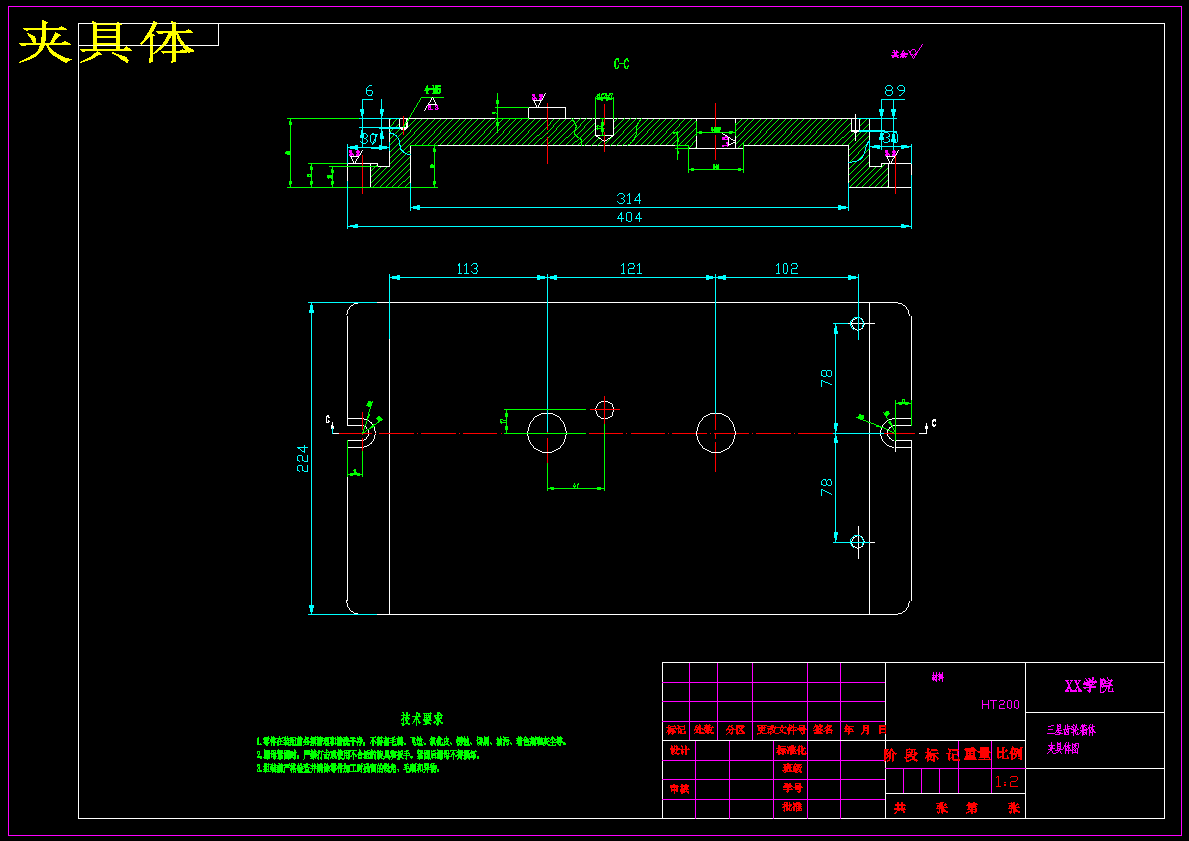Select the 设计 label in title block
The width and height of the screenshot is (1189, 841).
(679, 750)
